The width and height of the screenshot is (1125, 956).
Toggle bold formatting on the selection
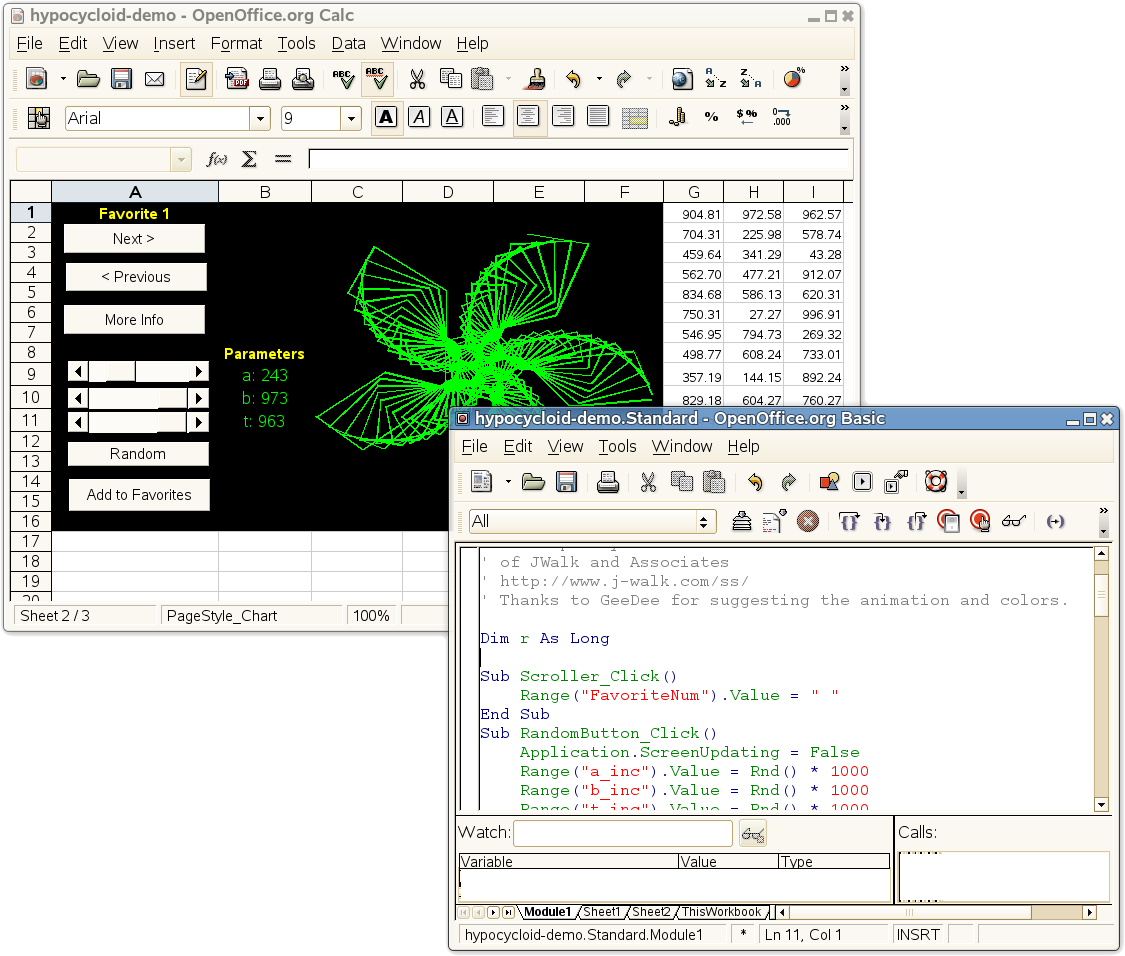tap(386, 117)
